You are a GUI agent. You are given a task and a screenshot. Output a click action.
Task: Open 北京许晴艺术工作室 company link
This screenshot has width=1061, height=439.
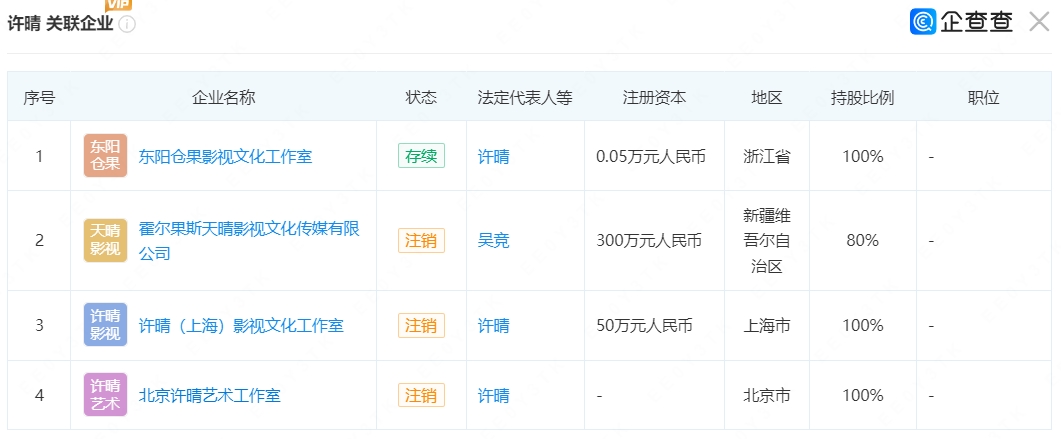210,396
